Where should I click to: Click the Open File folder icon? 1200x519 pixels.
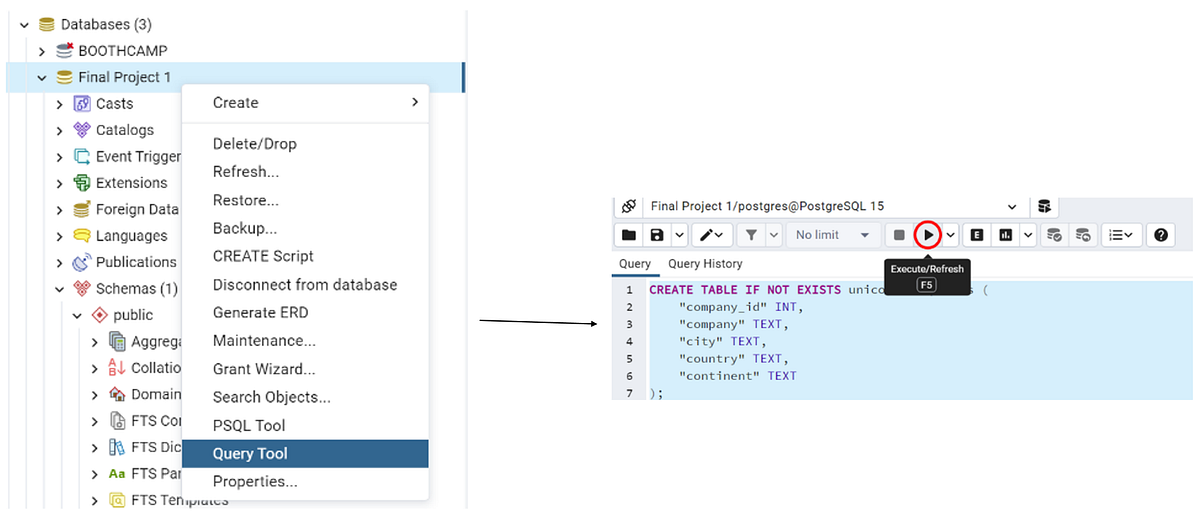point(629,235)
